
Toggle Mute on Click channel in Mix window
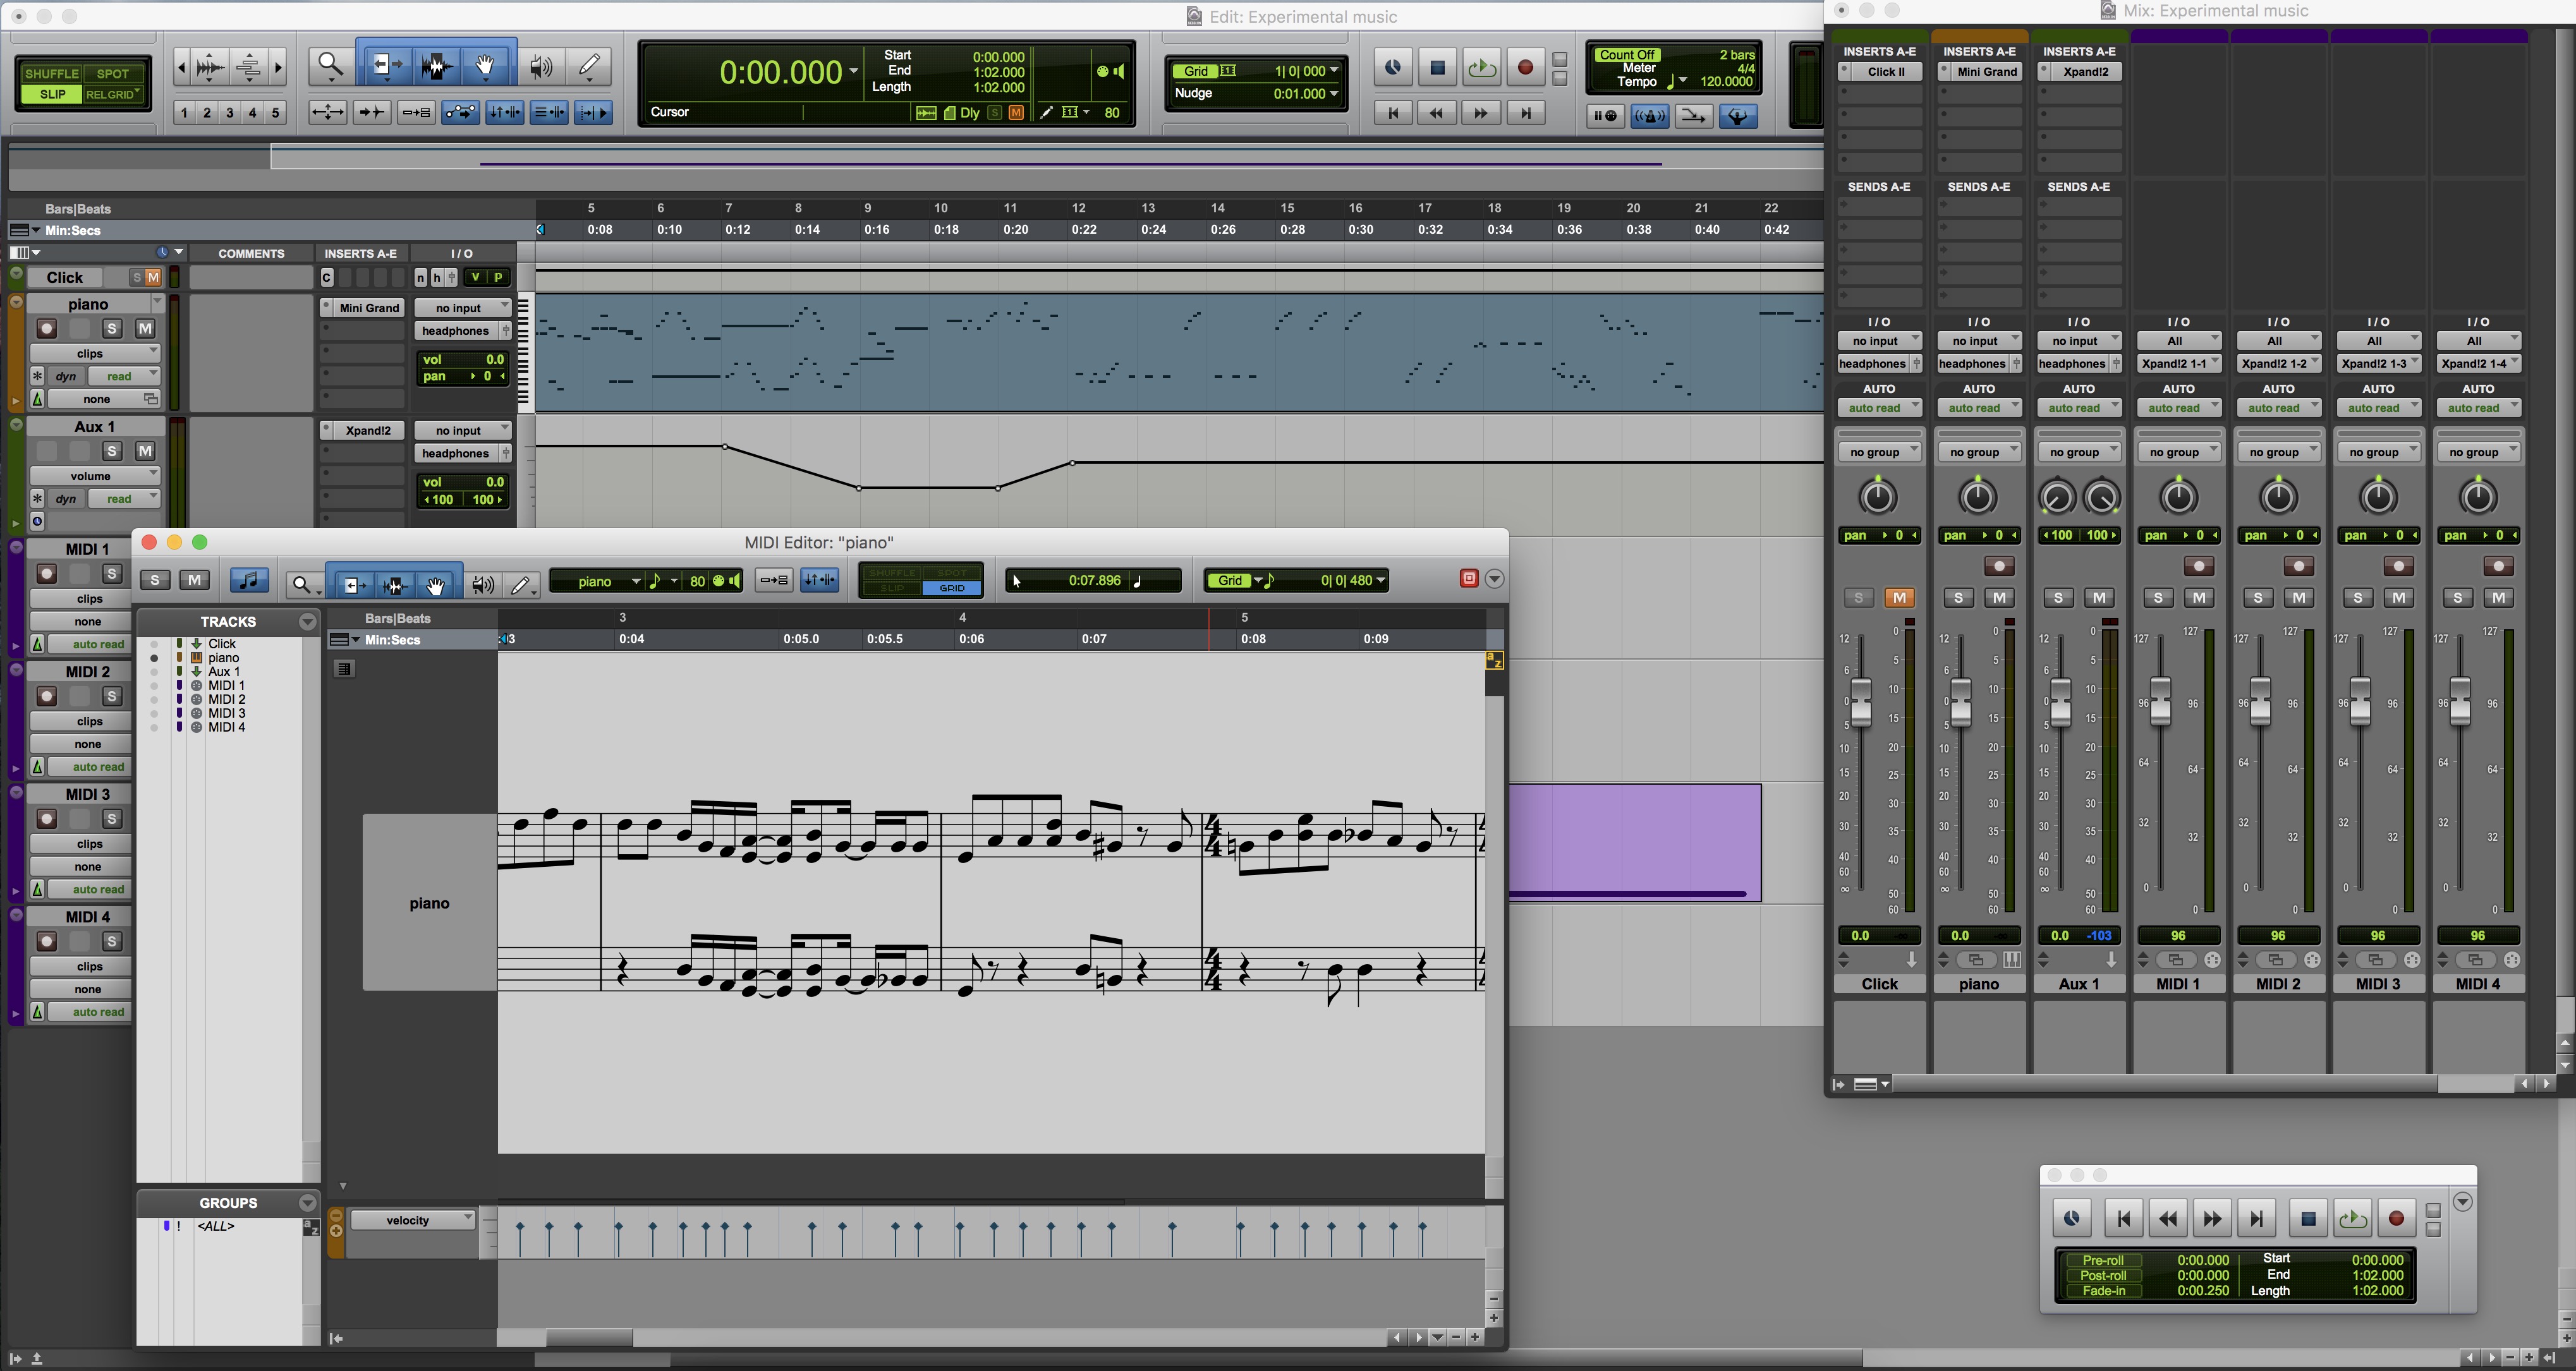pyautogui.click(x=1899, y=598)
